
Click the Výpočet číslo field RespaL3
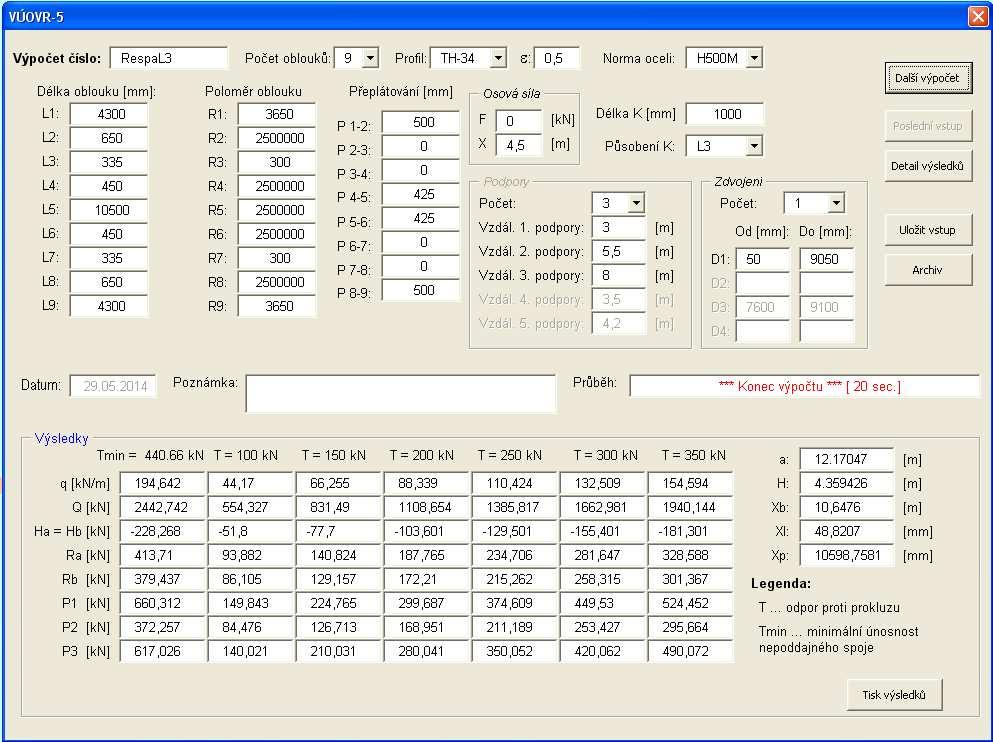[x=168, y=58]
